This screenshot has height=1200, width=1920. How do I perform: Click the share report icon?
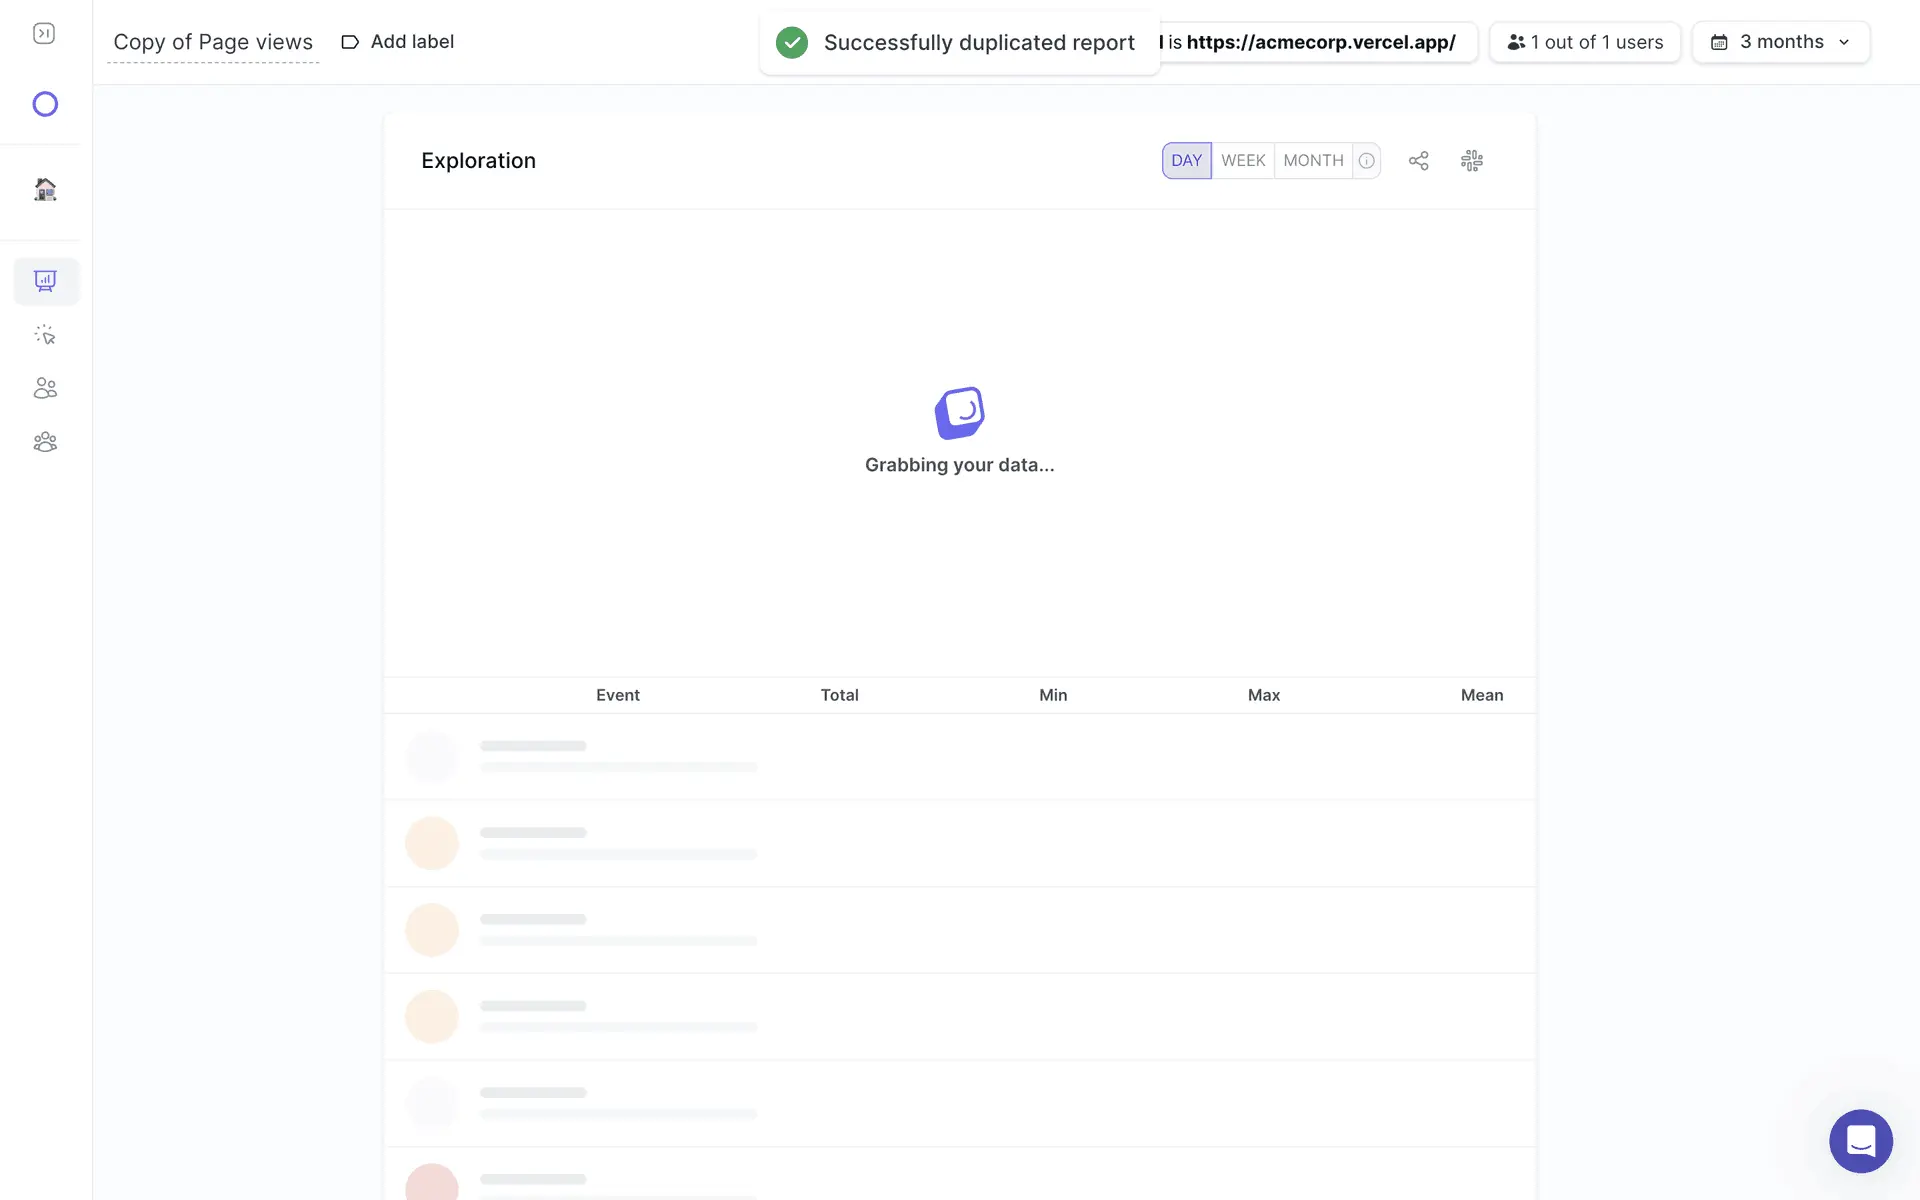(1418, 161)
